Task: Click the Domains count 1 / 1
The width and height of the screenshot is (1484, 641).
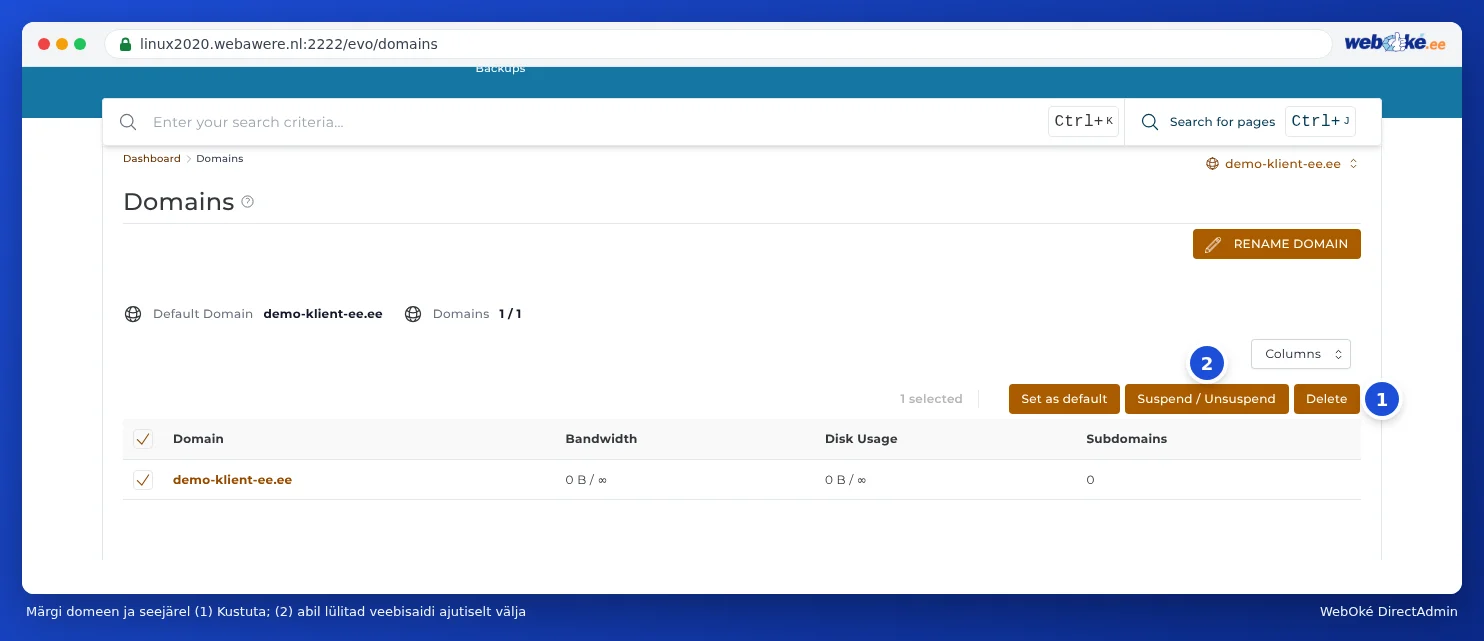Action: (x=510, y=314)
